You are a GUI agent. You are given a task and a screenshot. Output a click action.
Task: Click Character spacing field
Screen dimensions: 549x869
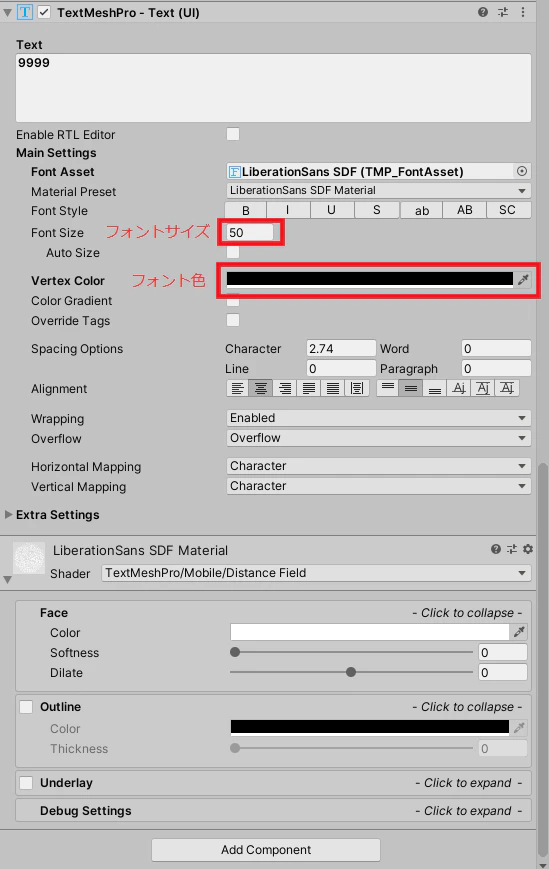point(341,349)
